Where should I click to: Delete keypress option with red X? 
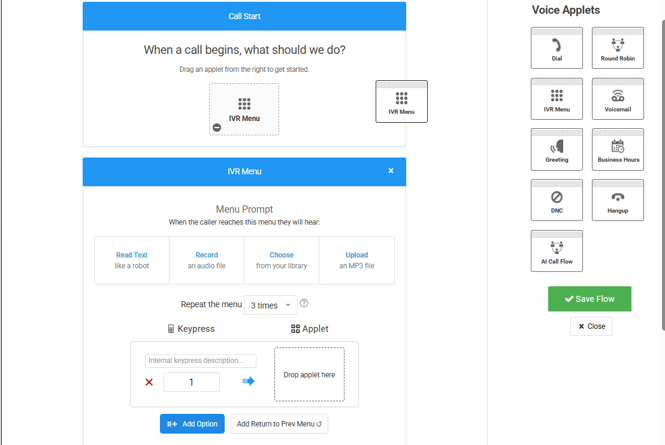click(149, 382)
